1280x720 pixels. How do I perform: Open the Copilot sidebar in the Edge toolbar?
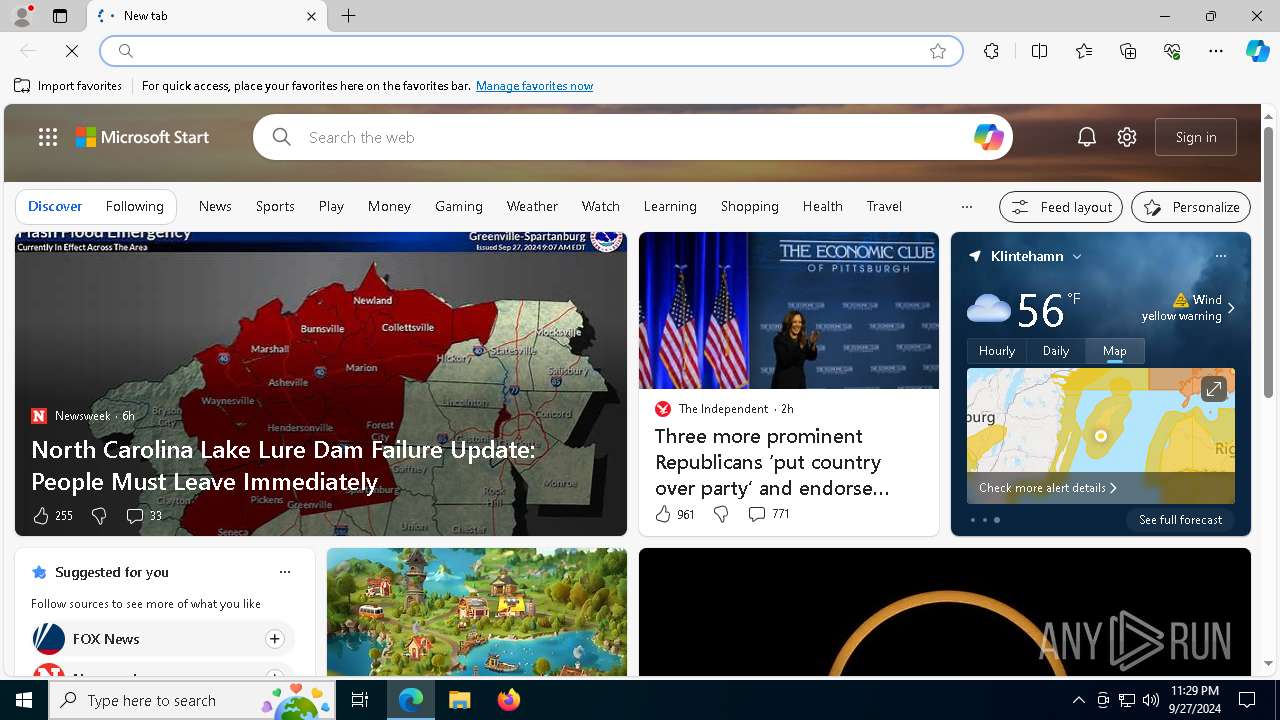(x=1257, y=51)
